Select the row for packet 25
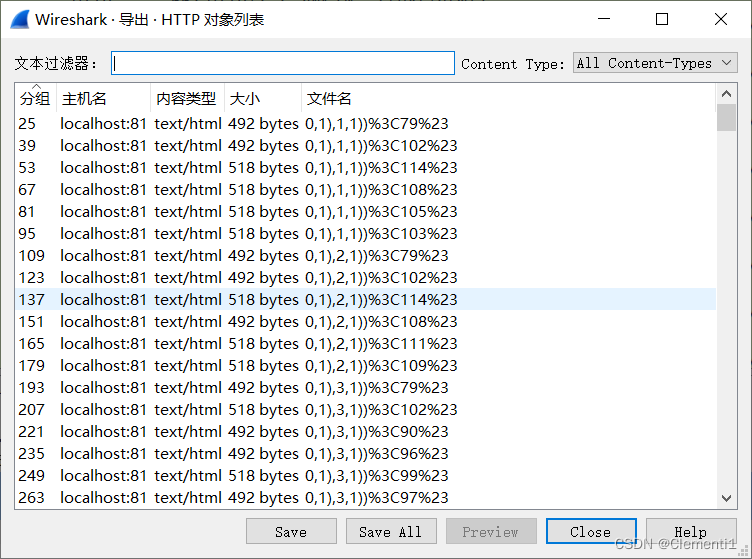The height and width of the screenshot is (559, 752). pyautogui.click(x=365, y=124)
